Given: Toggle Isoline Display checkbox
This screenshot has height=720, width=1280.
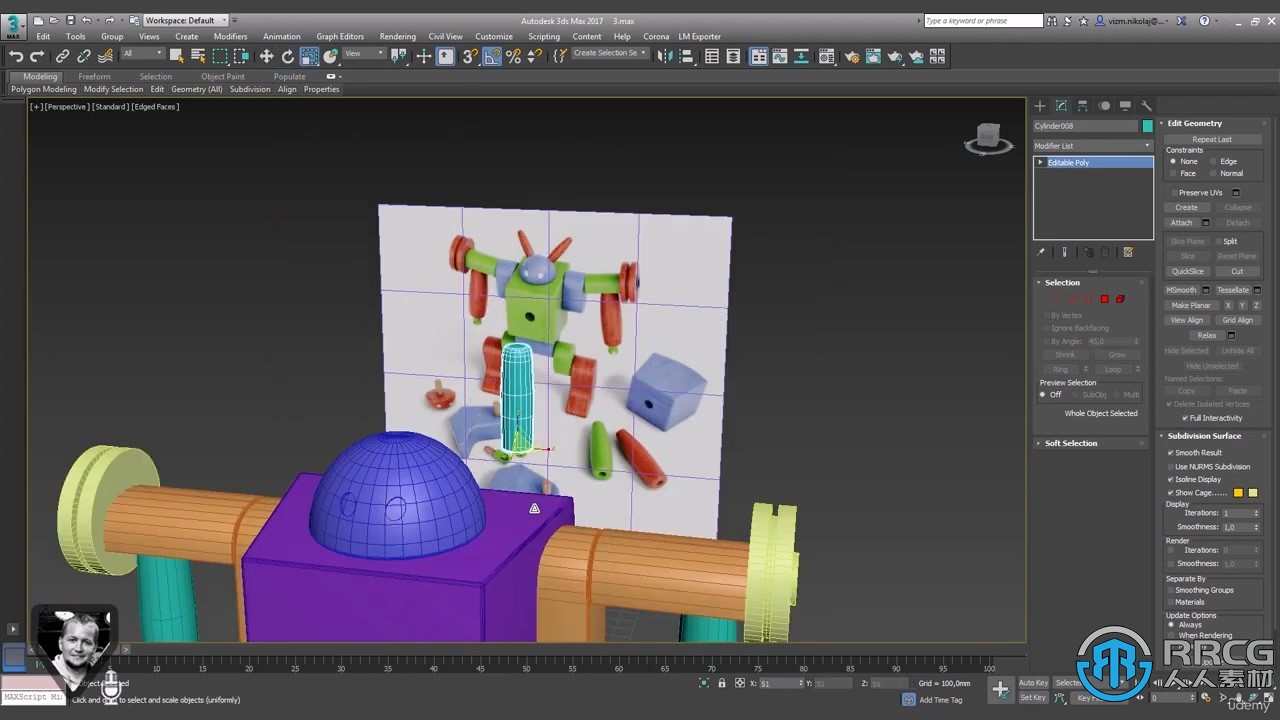Looking at the screenshot, I should [x=1171, y=479].
